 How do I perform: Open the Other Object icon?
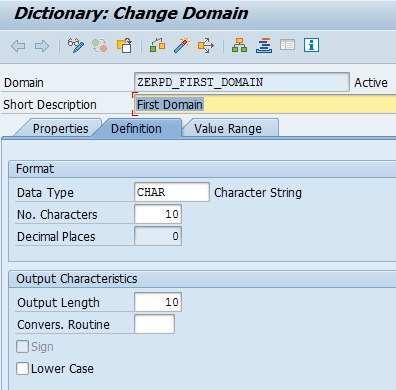click(x=124, y=45)
